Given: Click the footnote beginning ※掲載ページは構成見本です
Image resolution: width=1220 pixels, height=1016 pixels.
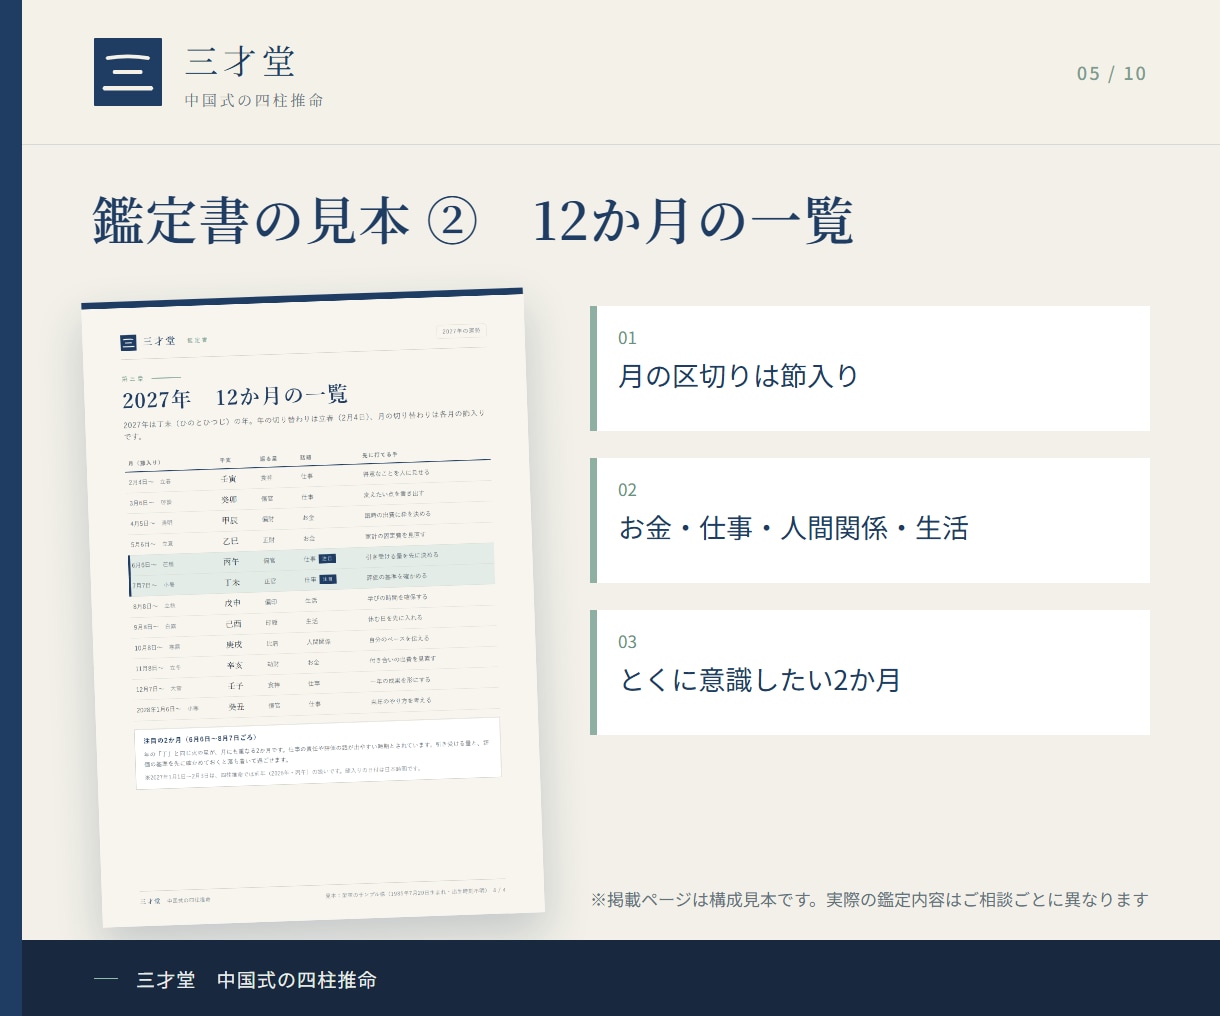Looking at the screenshot, I should tap(869, 900).
